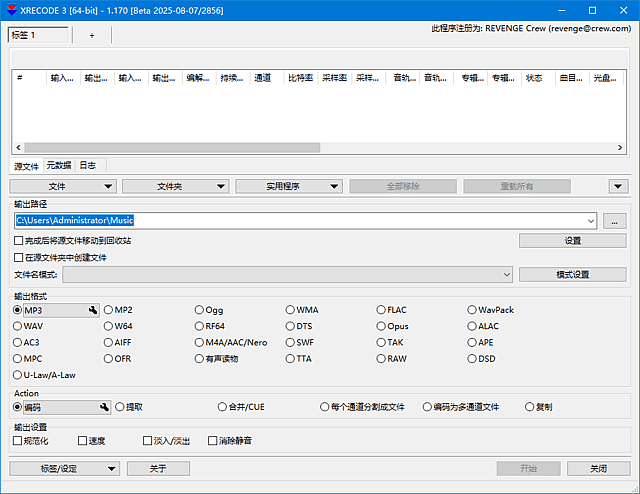Switch to the 元数据 tab
Image resolution: width=640 pixels, height=494 pixels.
(x=59, y=165)
